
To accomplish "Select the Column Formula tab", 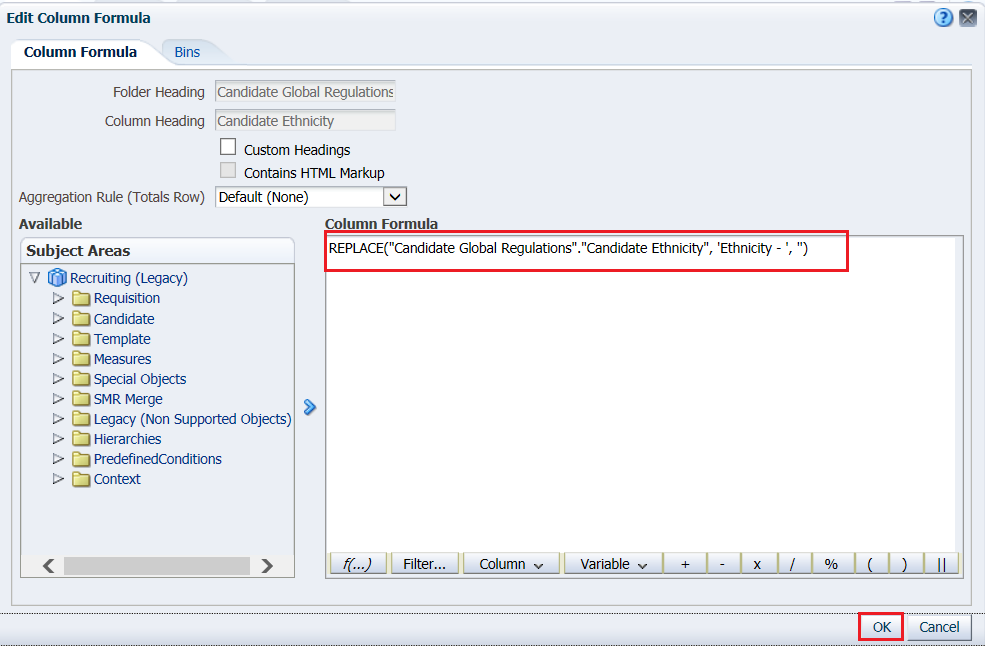I will [80, 52].
